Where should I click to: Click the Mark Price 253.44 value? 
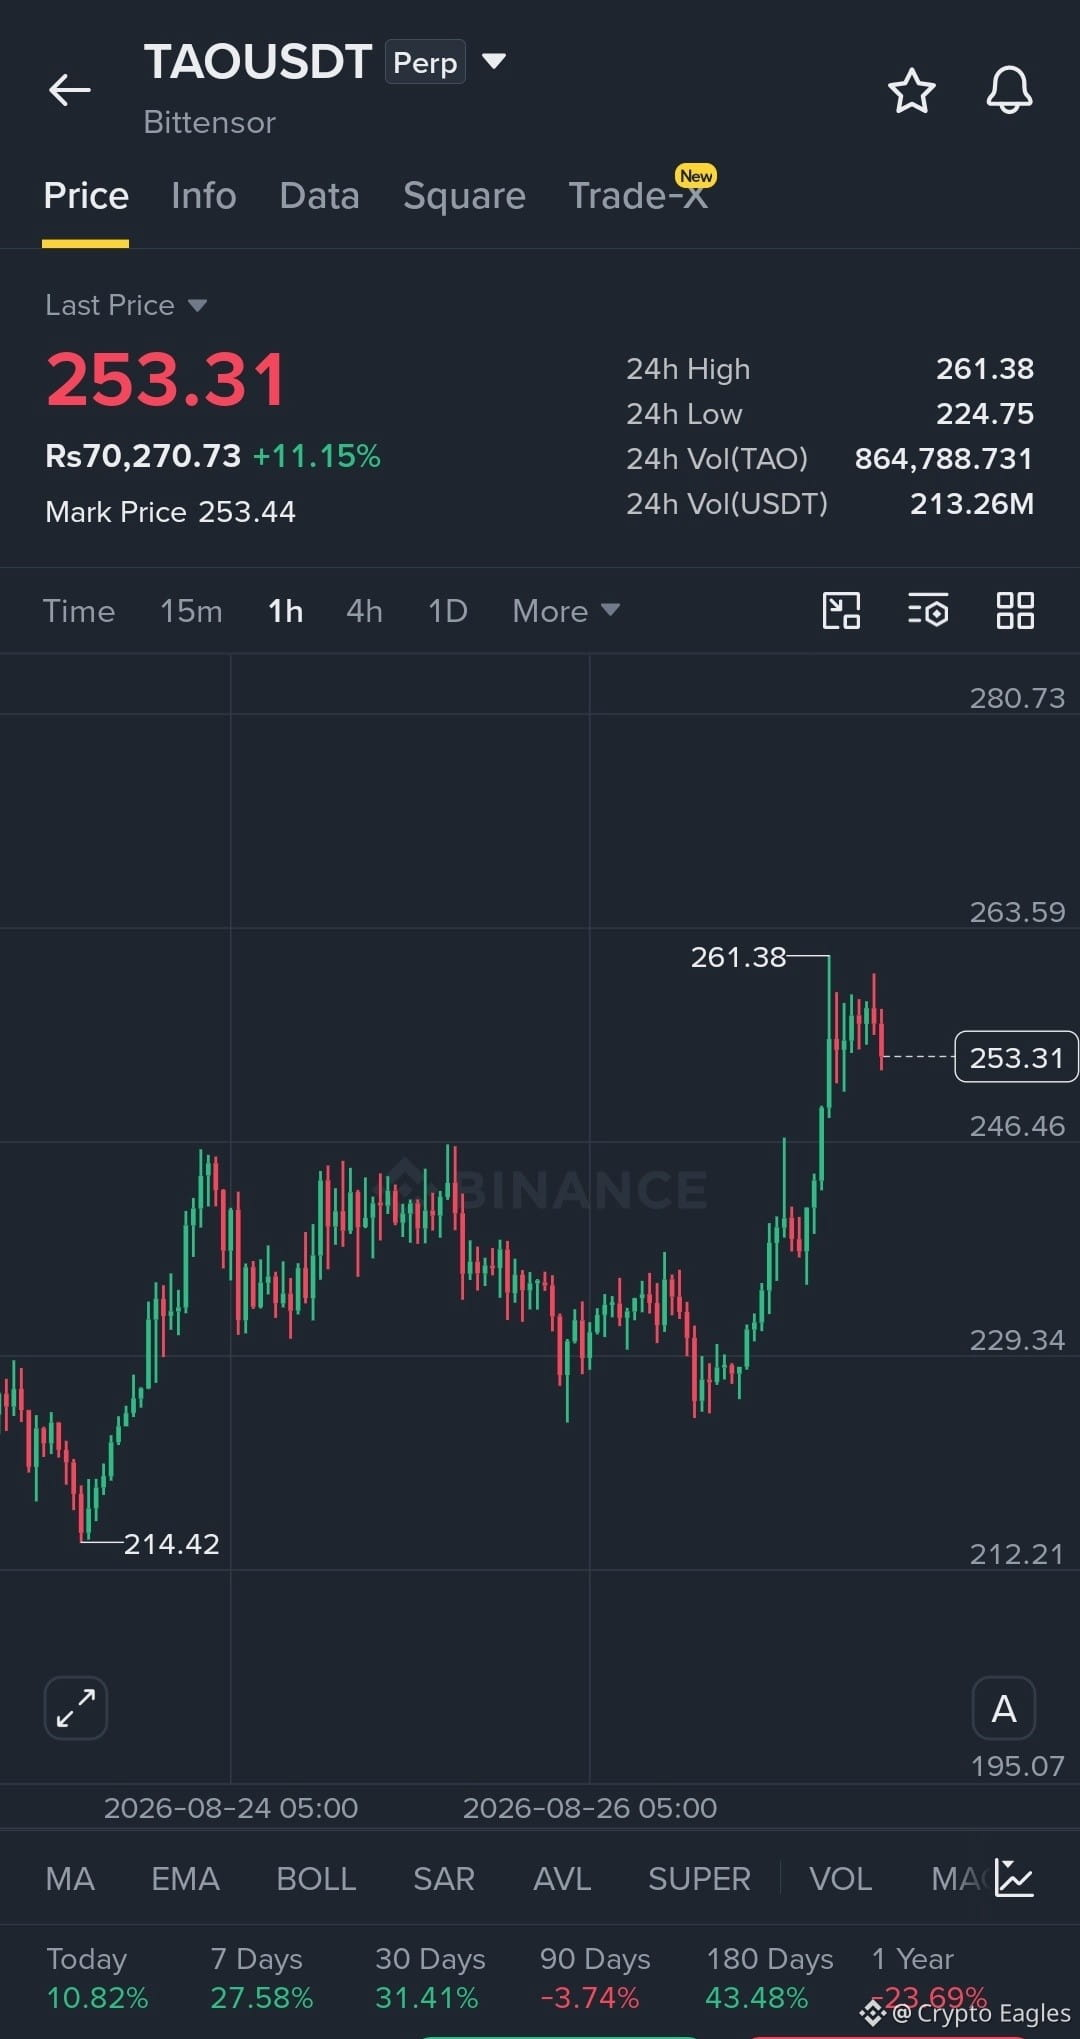247,512
